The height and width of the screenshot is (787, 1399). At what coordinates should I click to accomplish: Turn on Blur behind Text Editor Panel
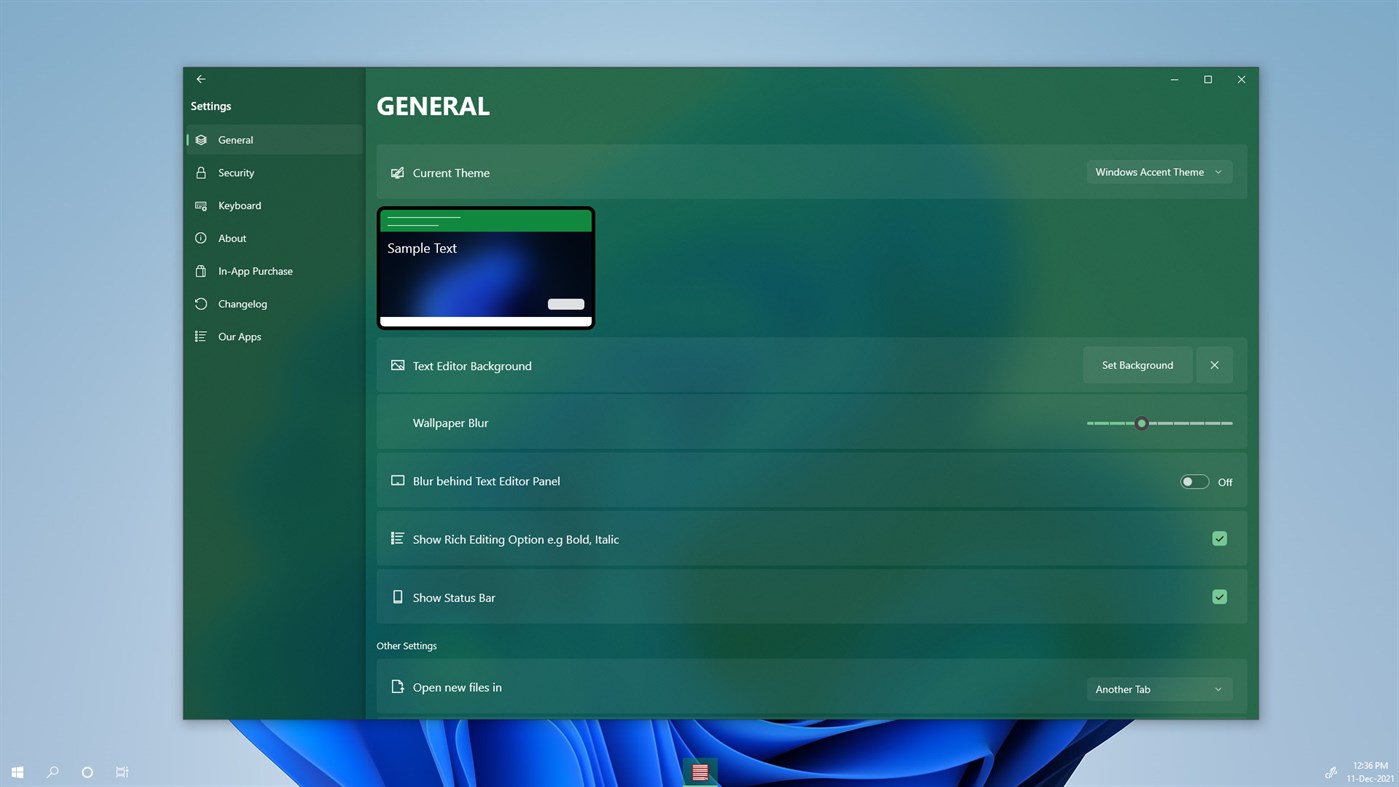click(1194, 481)
